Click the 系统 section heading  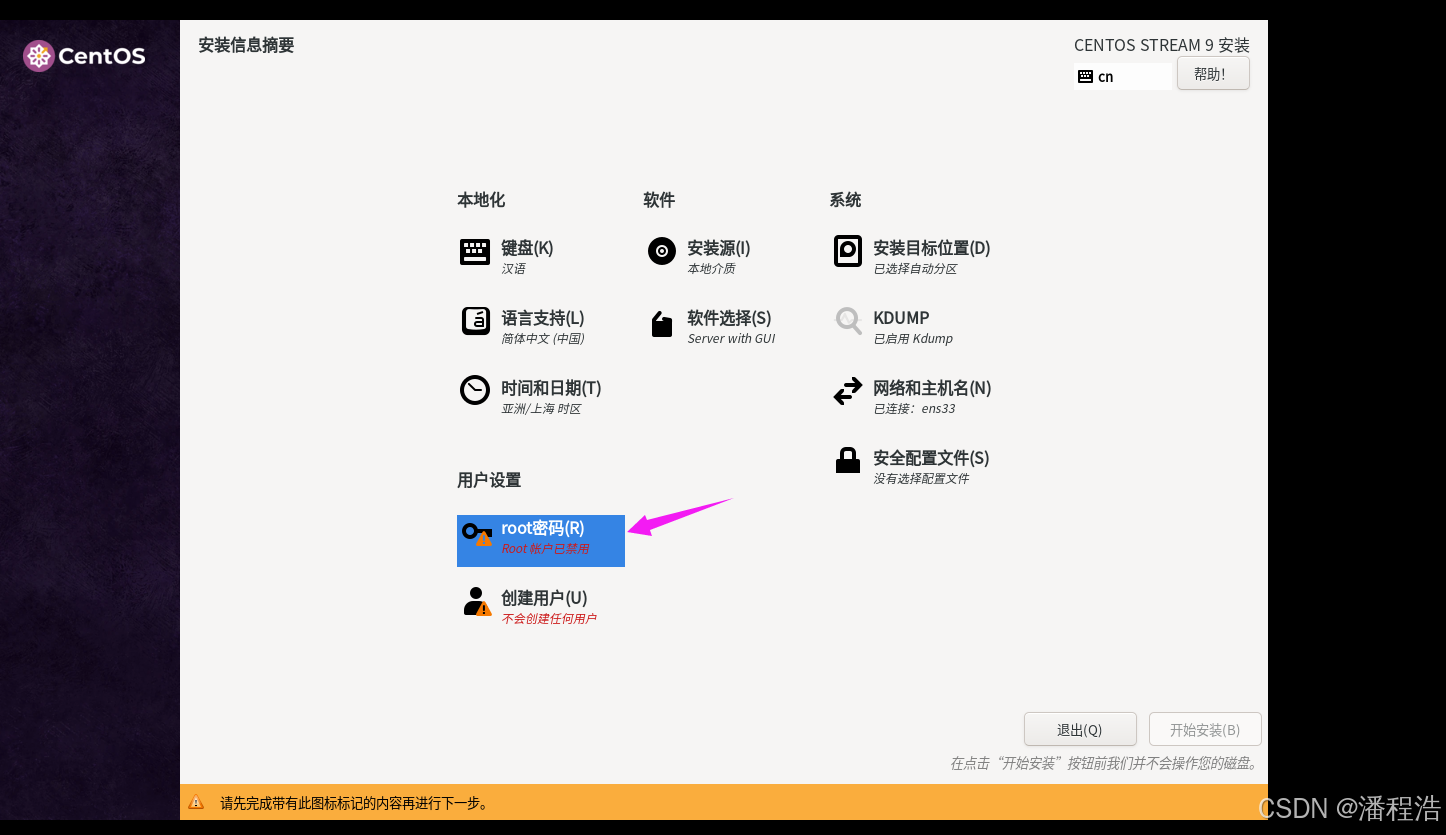click(845, 200)
